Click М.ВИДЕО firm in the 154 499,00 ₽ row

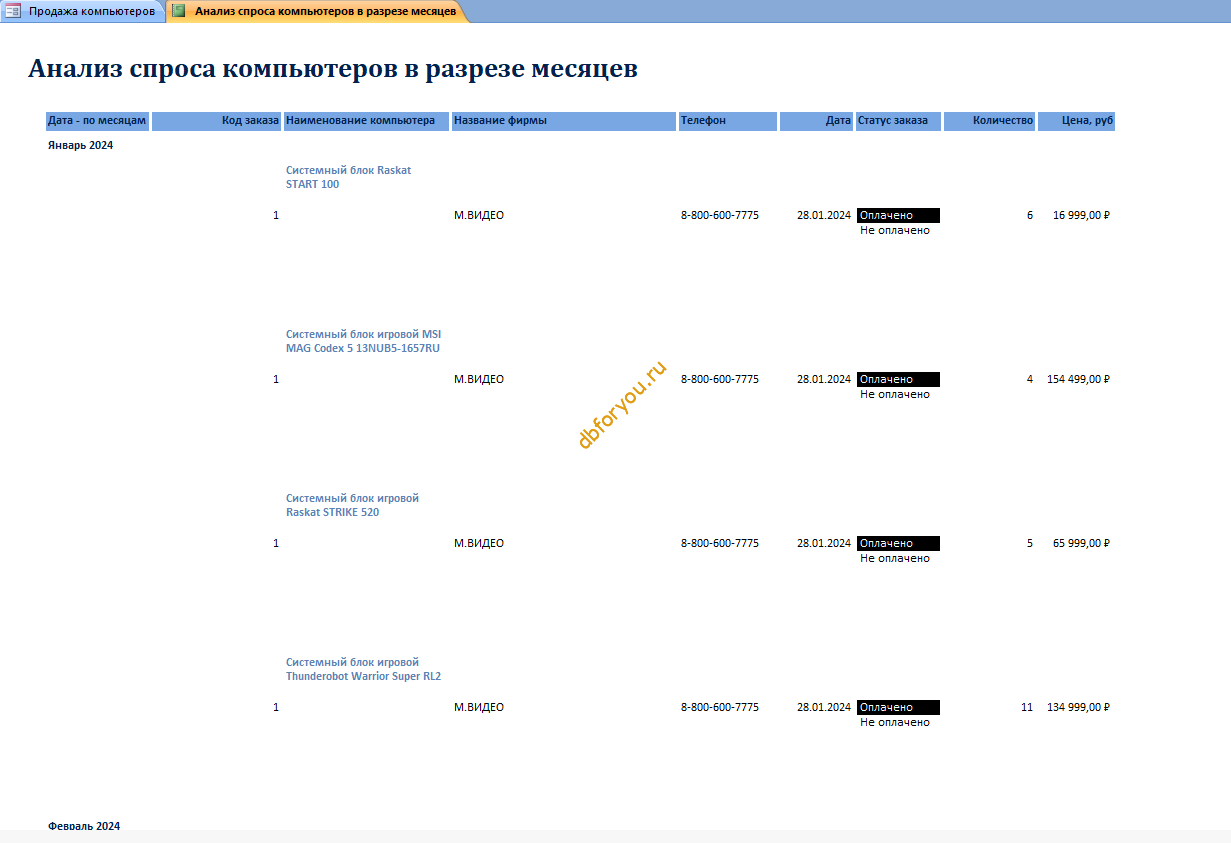pyautogui.click(x=479, y=379)
